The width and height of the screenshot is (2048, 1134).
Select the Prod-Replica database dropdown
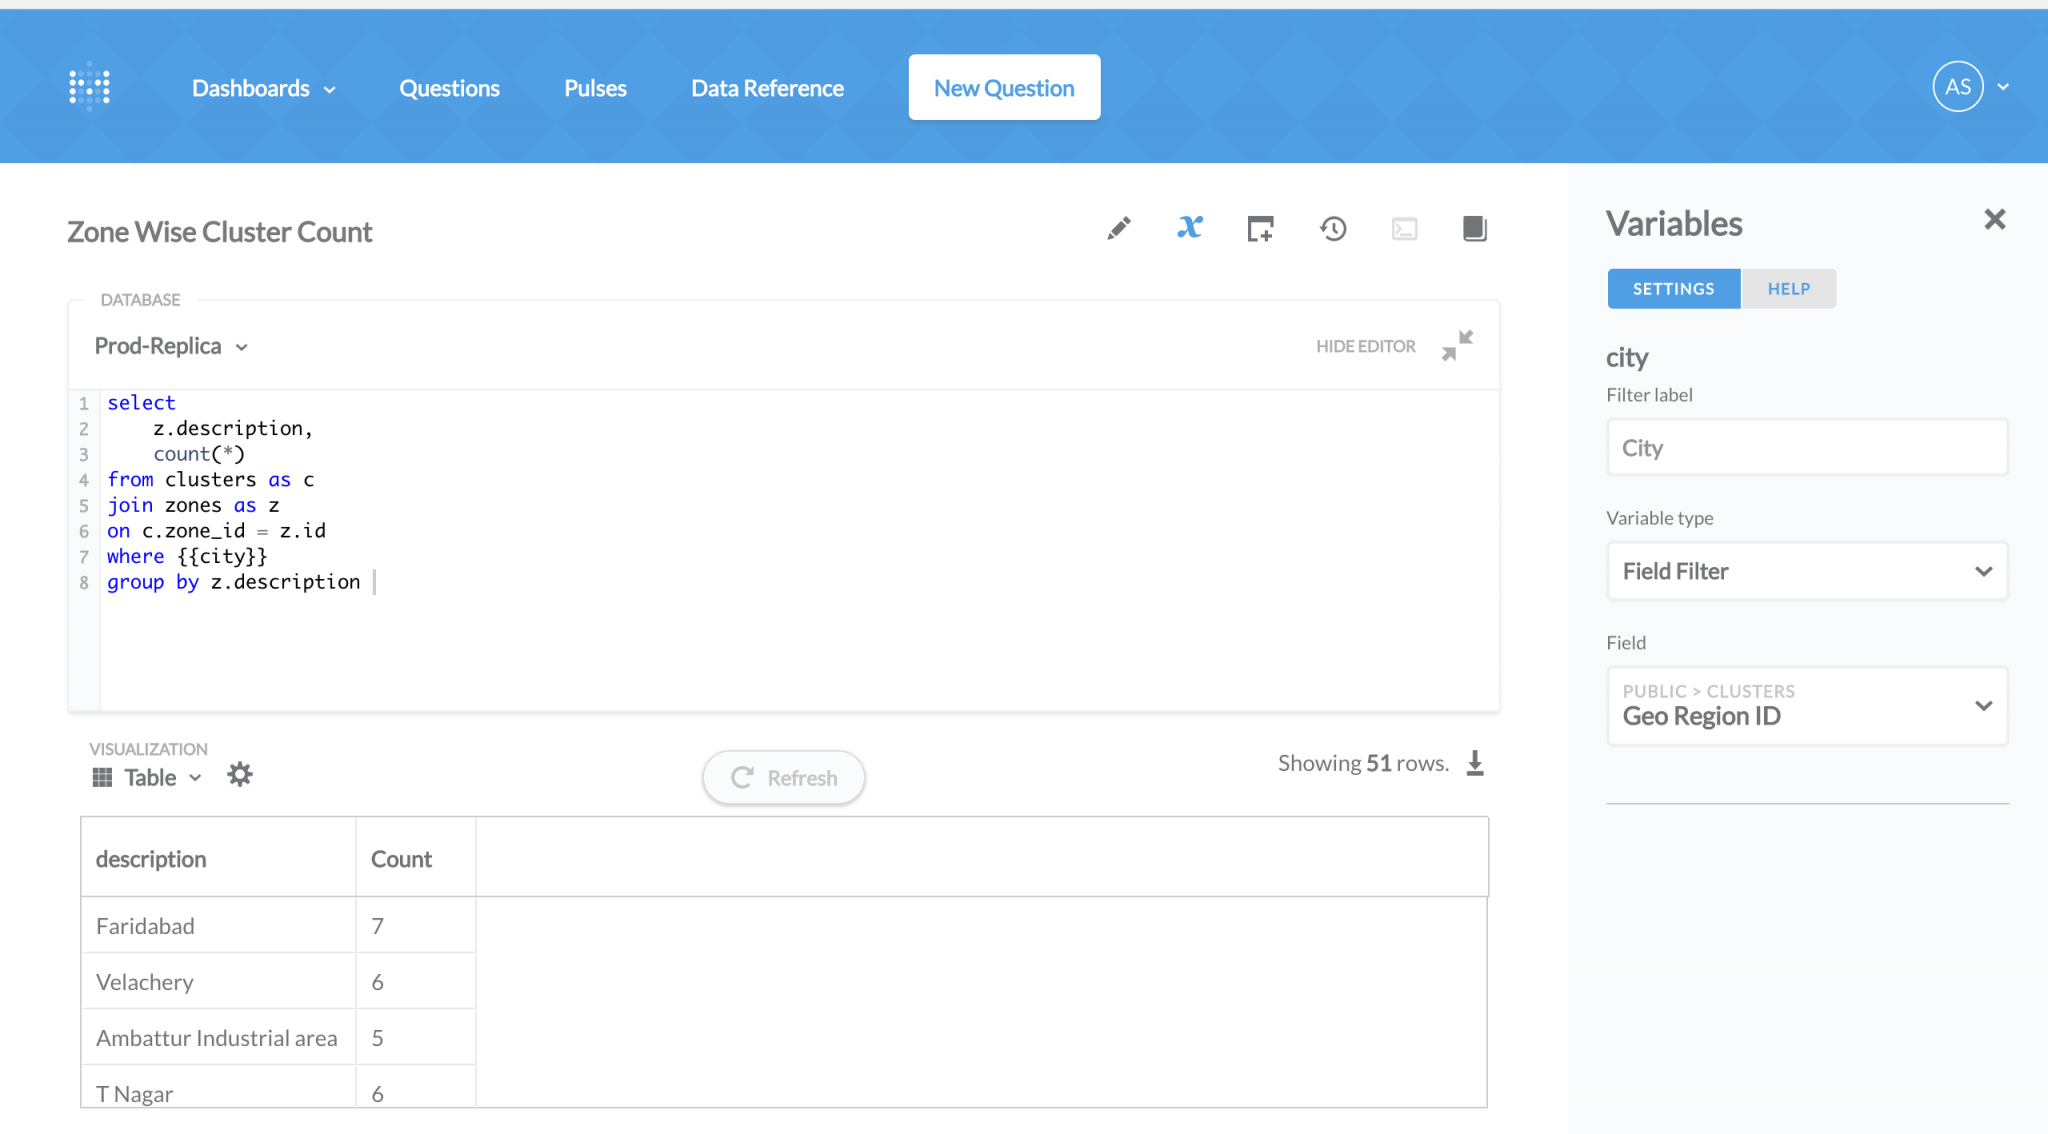point(171,346)
